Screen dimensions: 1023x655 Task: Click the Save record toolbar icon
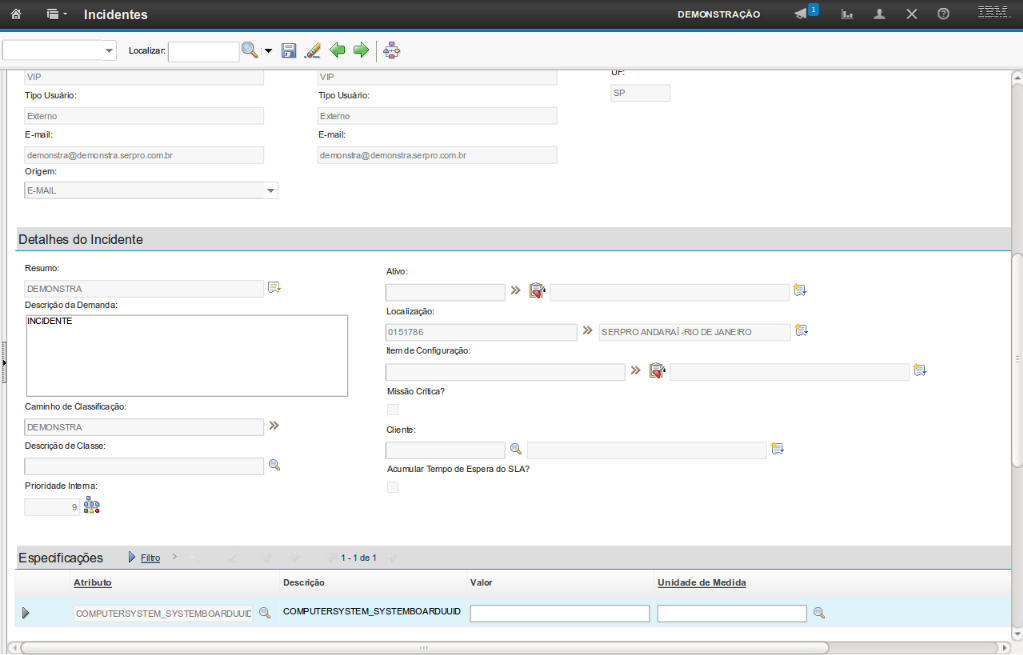(289, 50)
